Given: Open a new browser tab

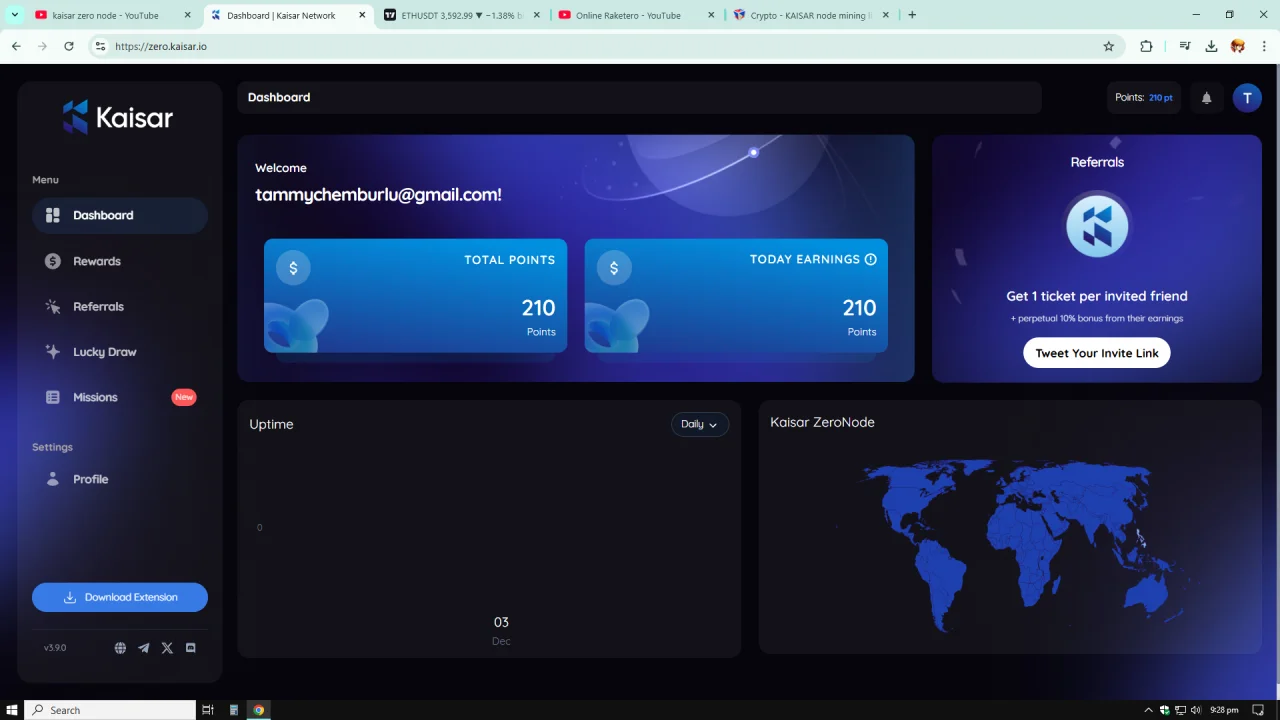Looking at the screenshot, I should coord(912,15).
